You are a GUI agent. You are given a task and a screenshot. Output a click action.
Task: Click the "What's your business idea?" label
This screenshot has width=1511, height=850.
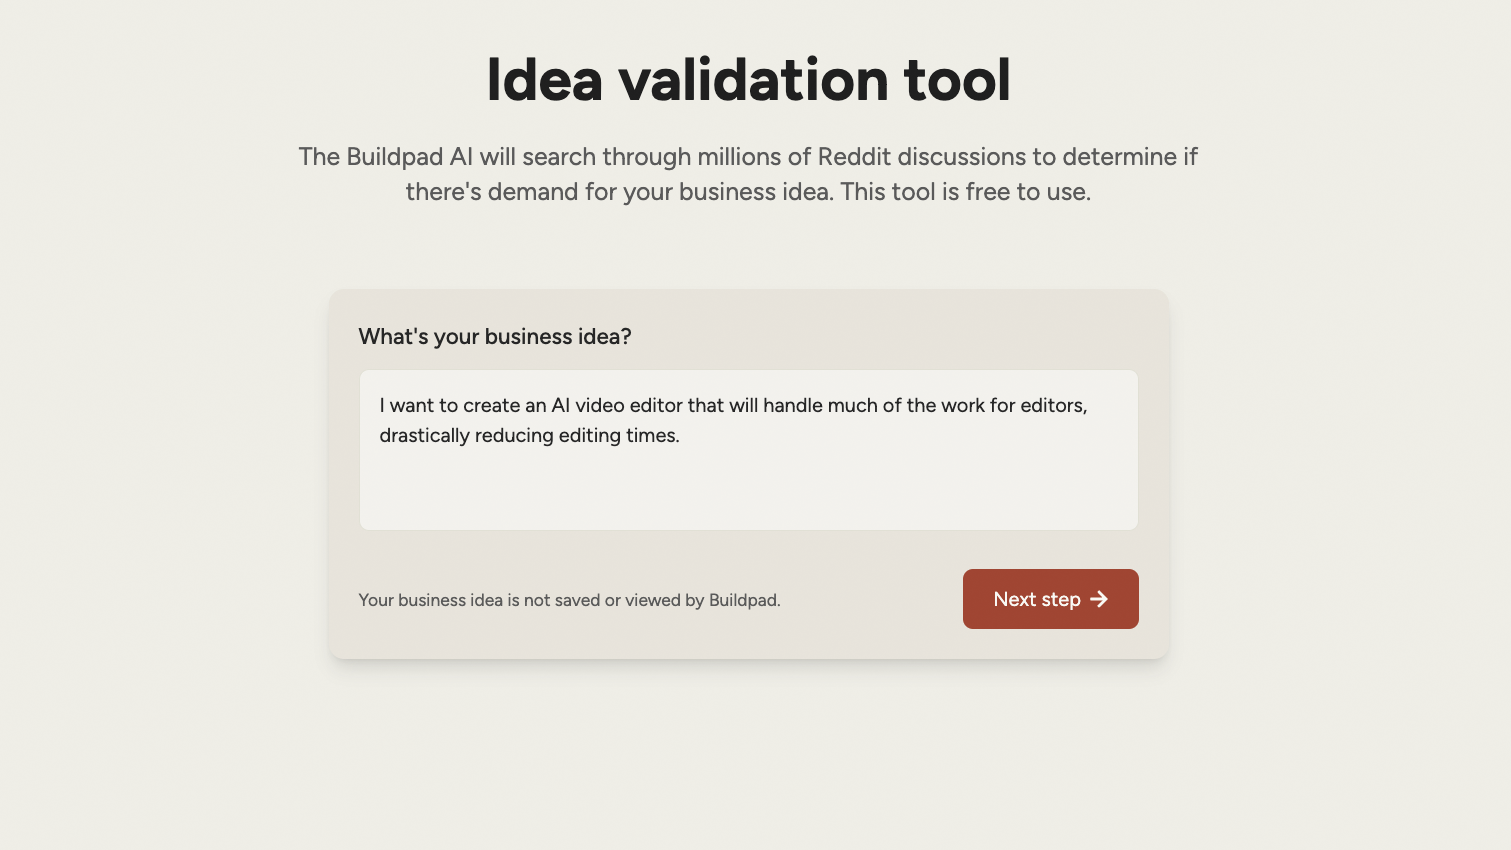point(495,337)
